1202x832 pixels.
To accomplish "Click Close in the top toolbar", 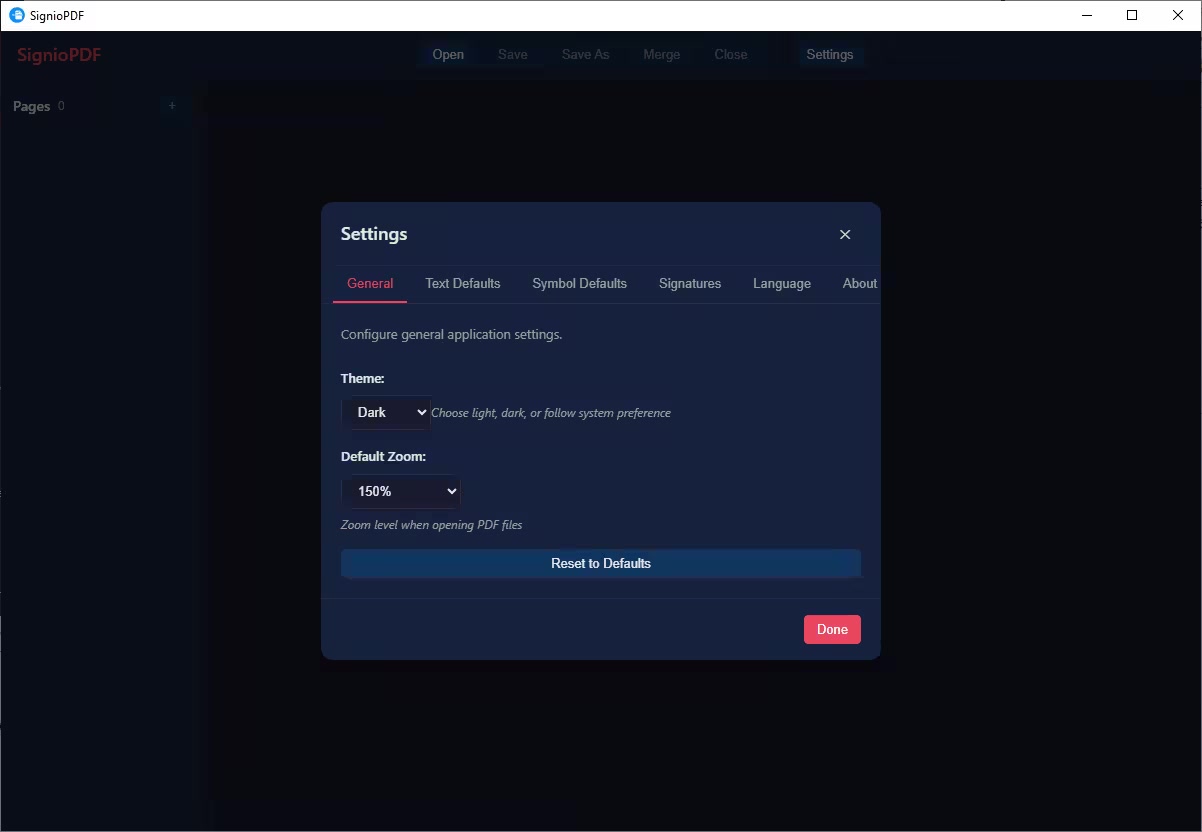I will [x=730, y=55].
